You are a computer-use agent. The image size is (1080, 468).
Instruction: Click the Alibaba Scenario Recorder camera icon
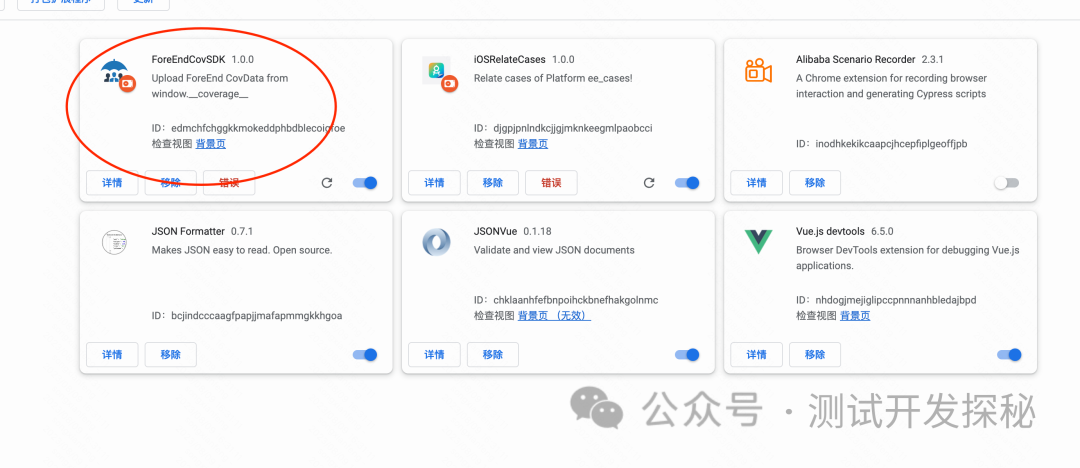point(758,70)
